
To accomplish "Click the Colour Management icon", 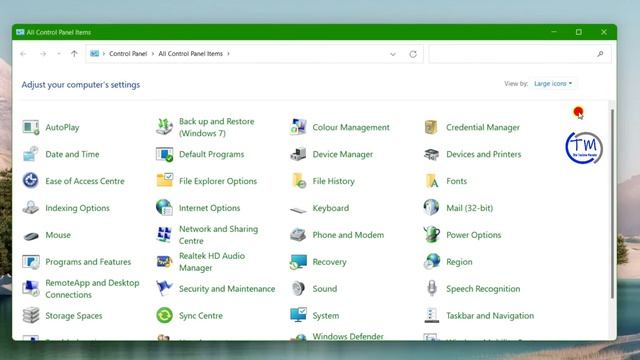I will click(298, 127).
